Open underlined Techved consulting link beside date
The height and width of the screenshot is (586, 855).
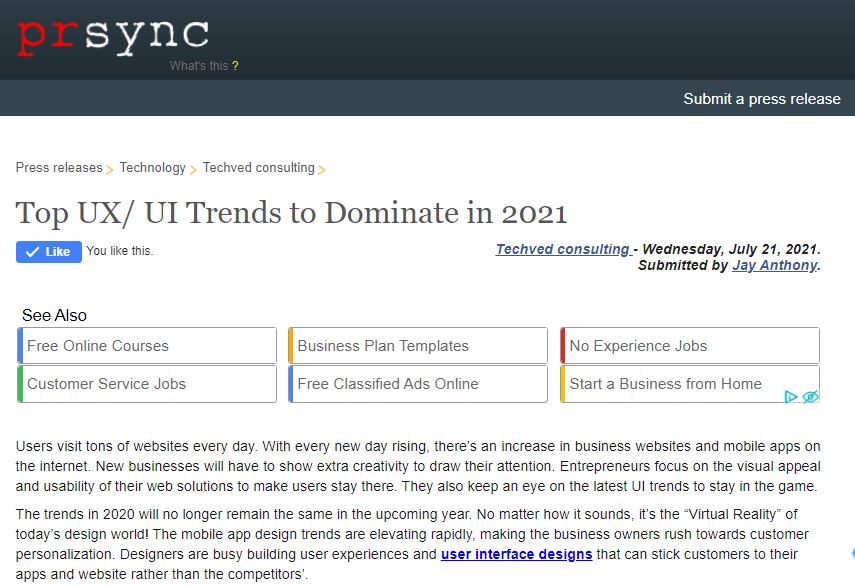click(x=563, y=249)
